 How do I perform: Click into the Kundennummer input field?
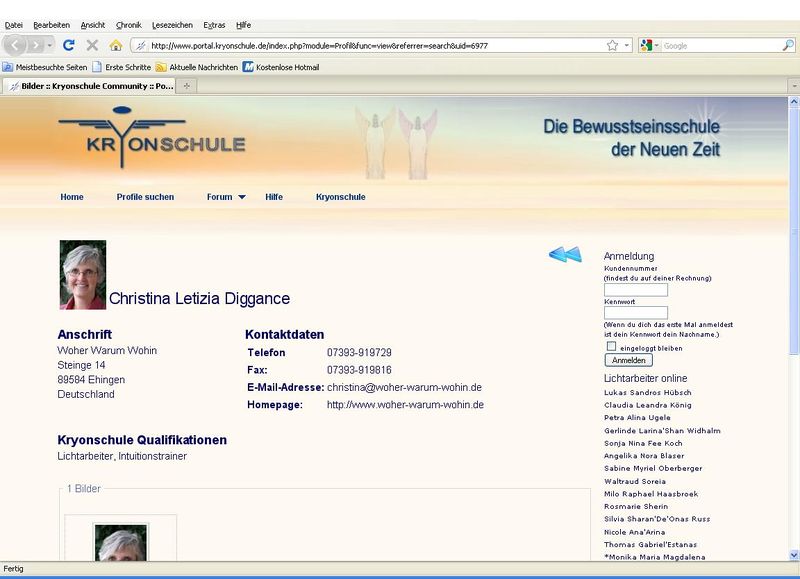pyautogui.click(x=635, y=290)
